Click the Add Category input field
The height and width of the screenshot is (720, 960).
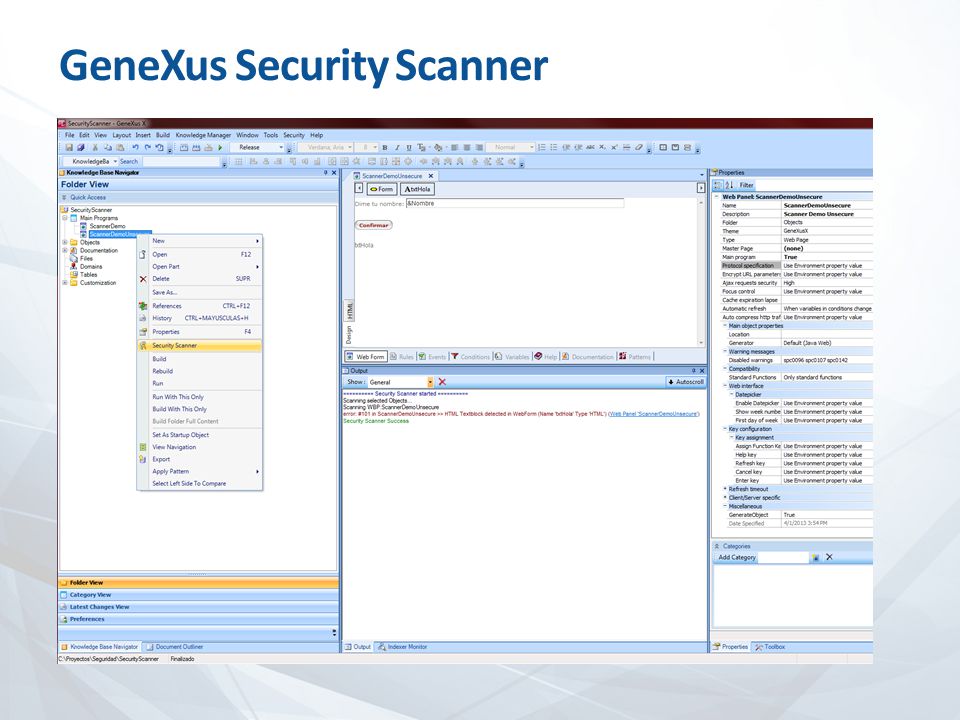pyautogui.click(x=783, y=558)
